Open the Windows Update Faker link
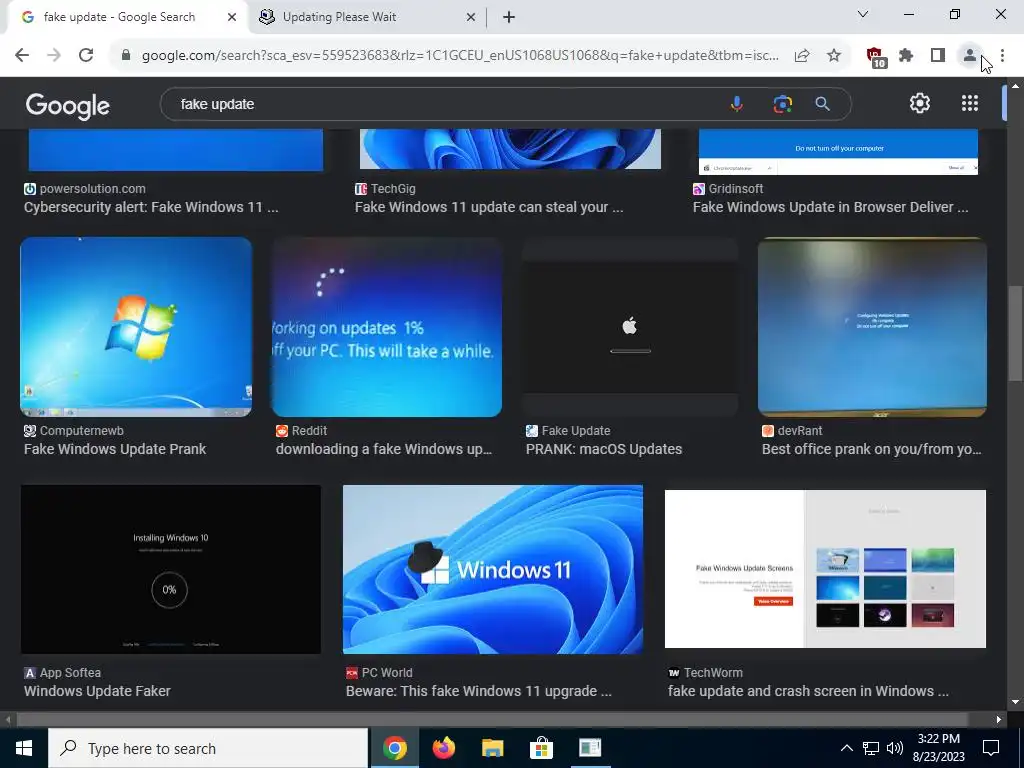The height and width of the screenshot is (768, 1024). pos(97,691)
